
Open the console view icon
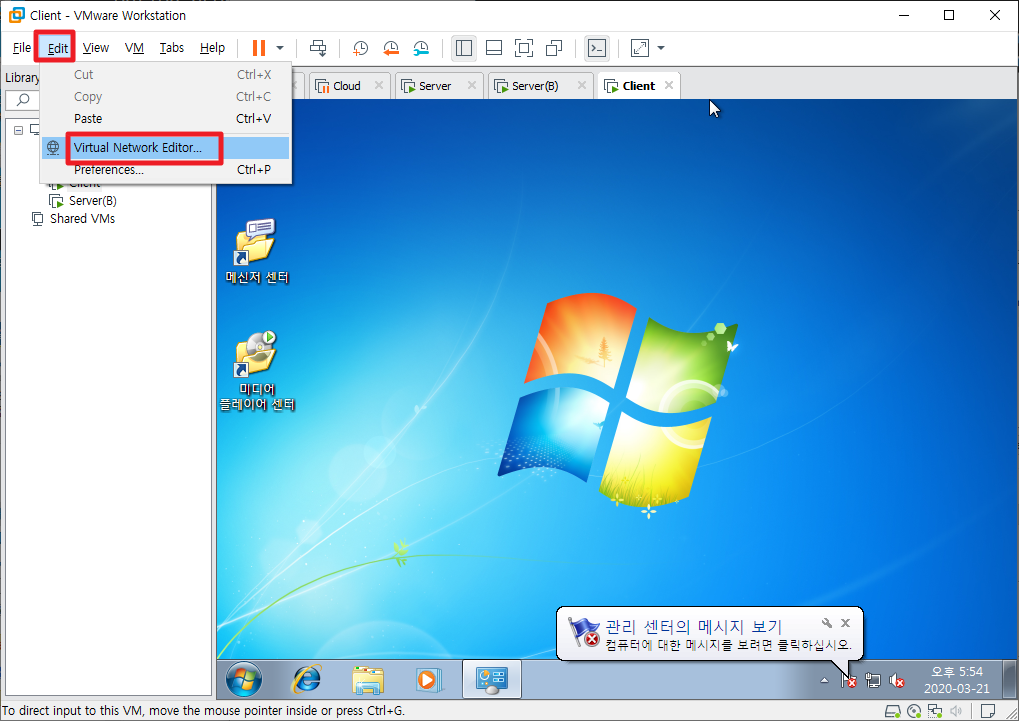597,48
